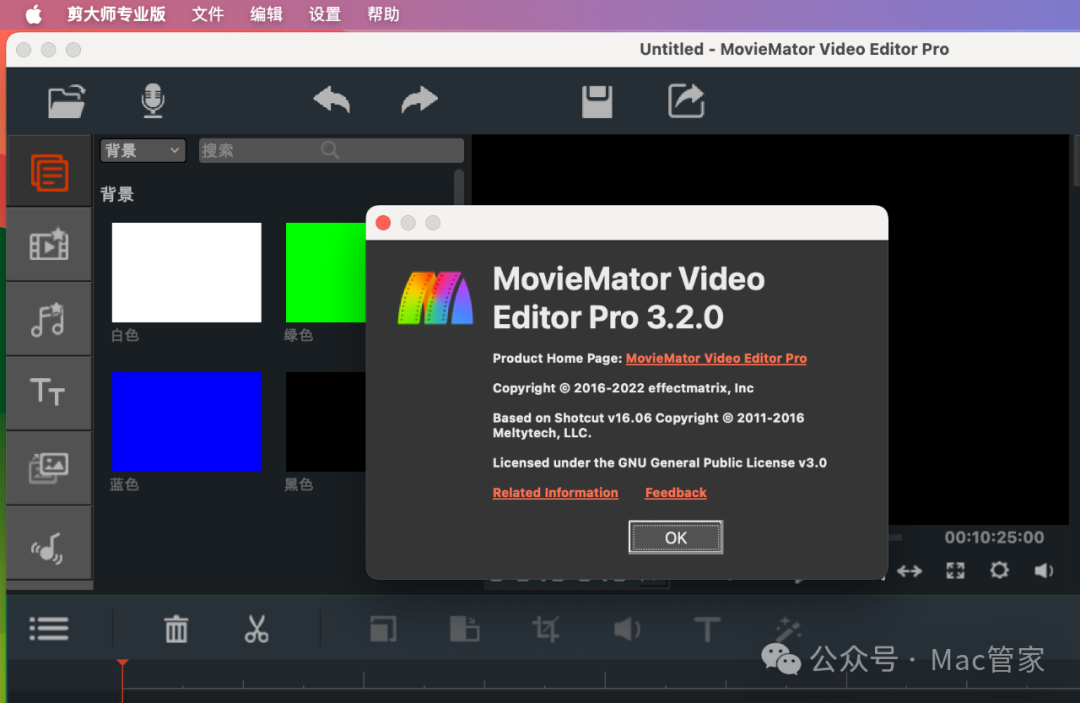Viewport: 1080px width, 703px height.
Task: Open the Feedback link
Action: [x=675, y=493]
